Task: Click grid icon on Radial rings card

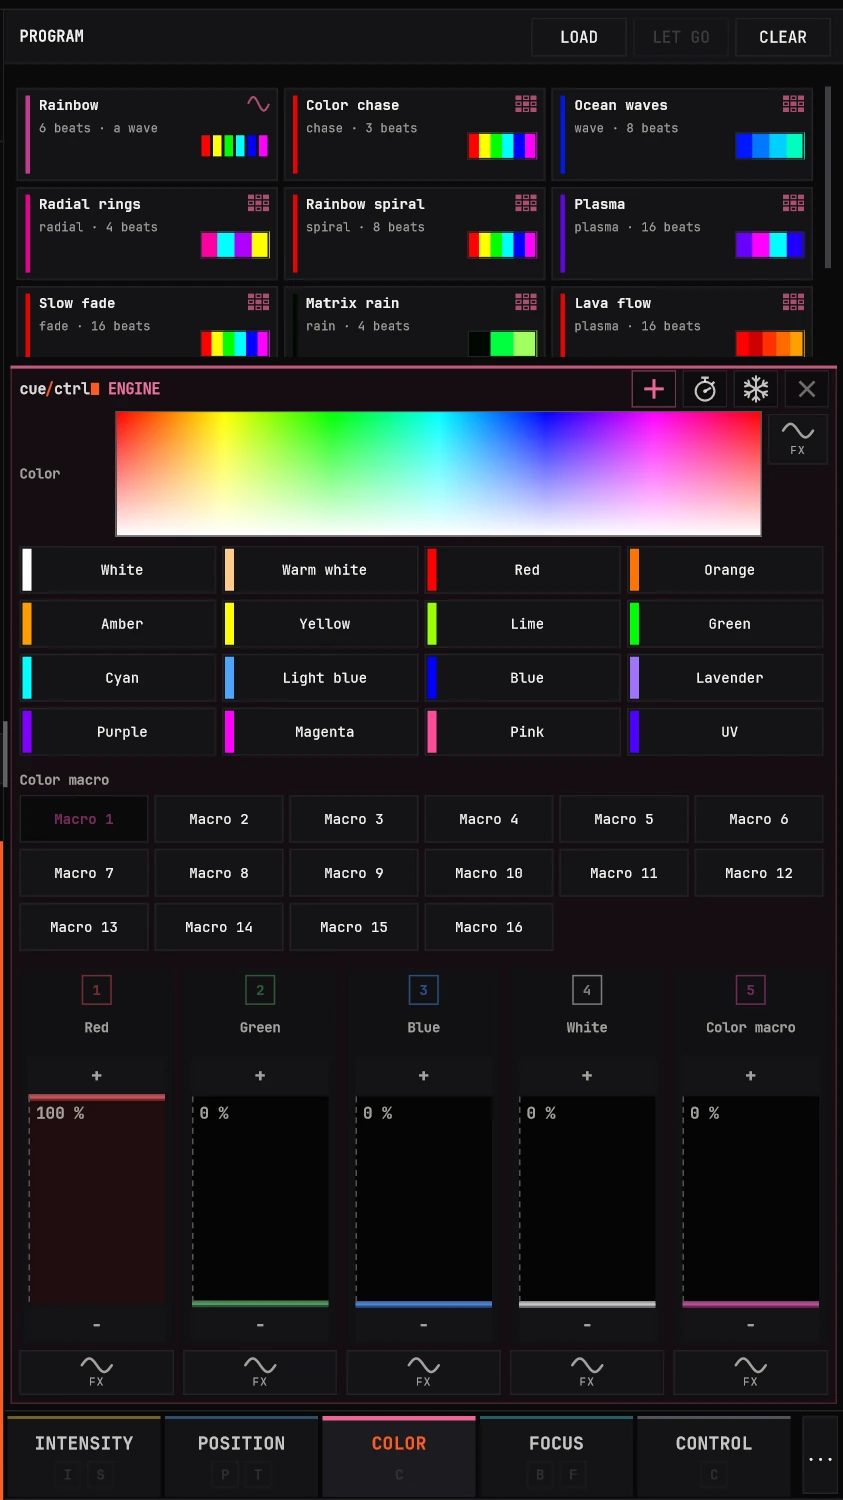Action: pyautogui.click(x=259, y=203)
